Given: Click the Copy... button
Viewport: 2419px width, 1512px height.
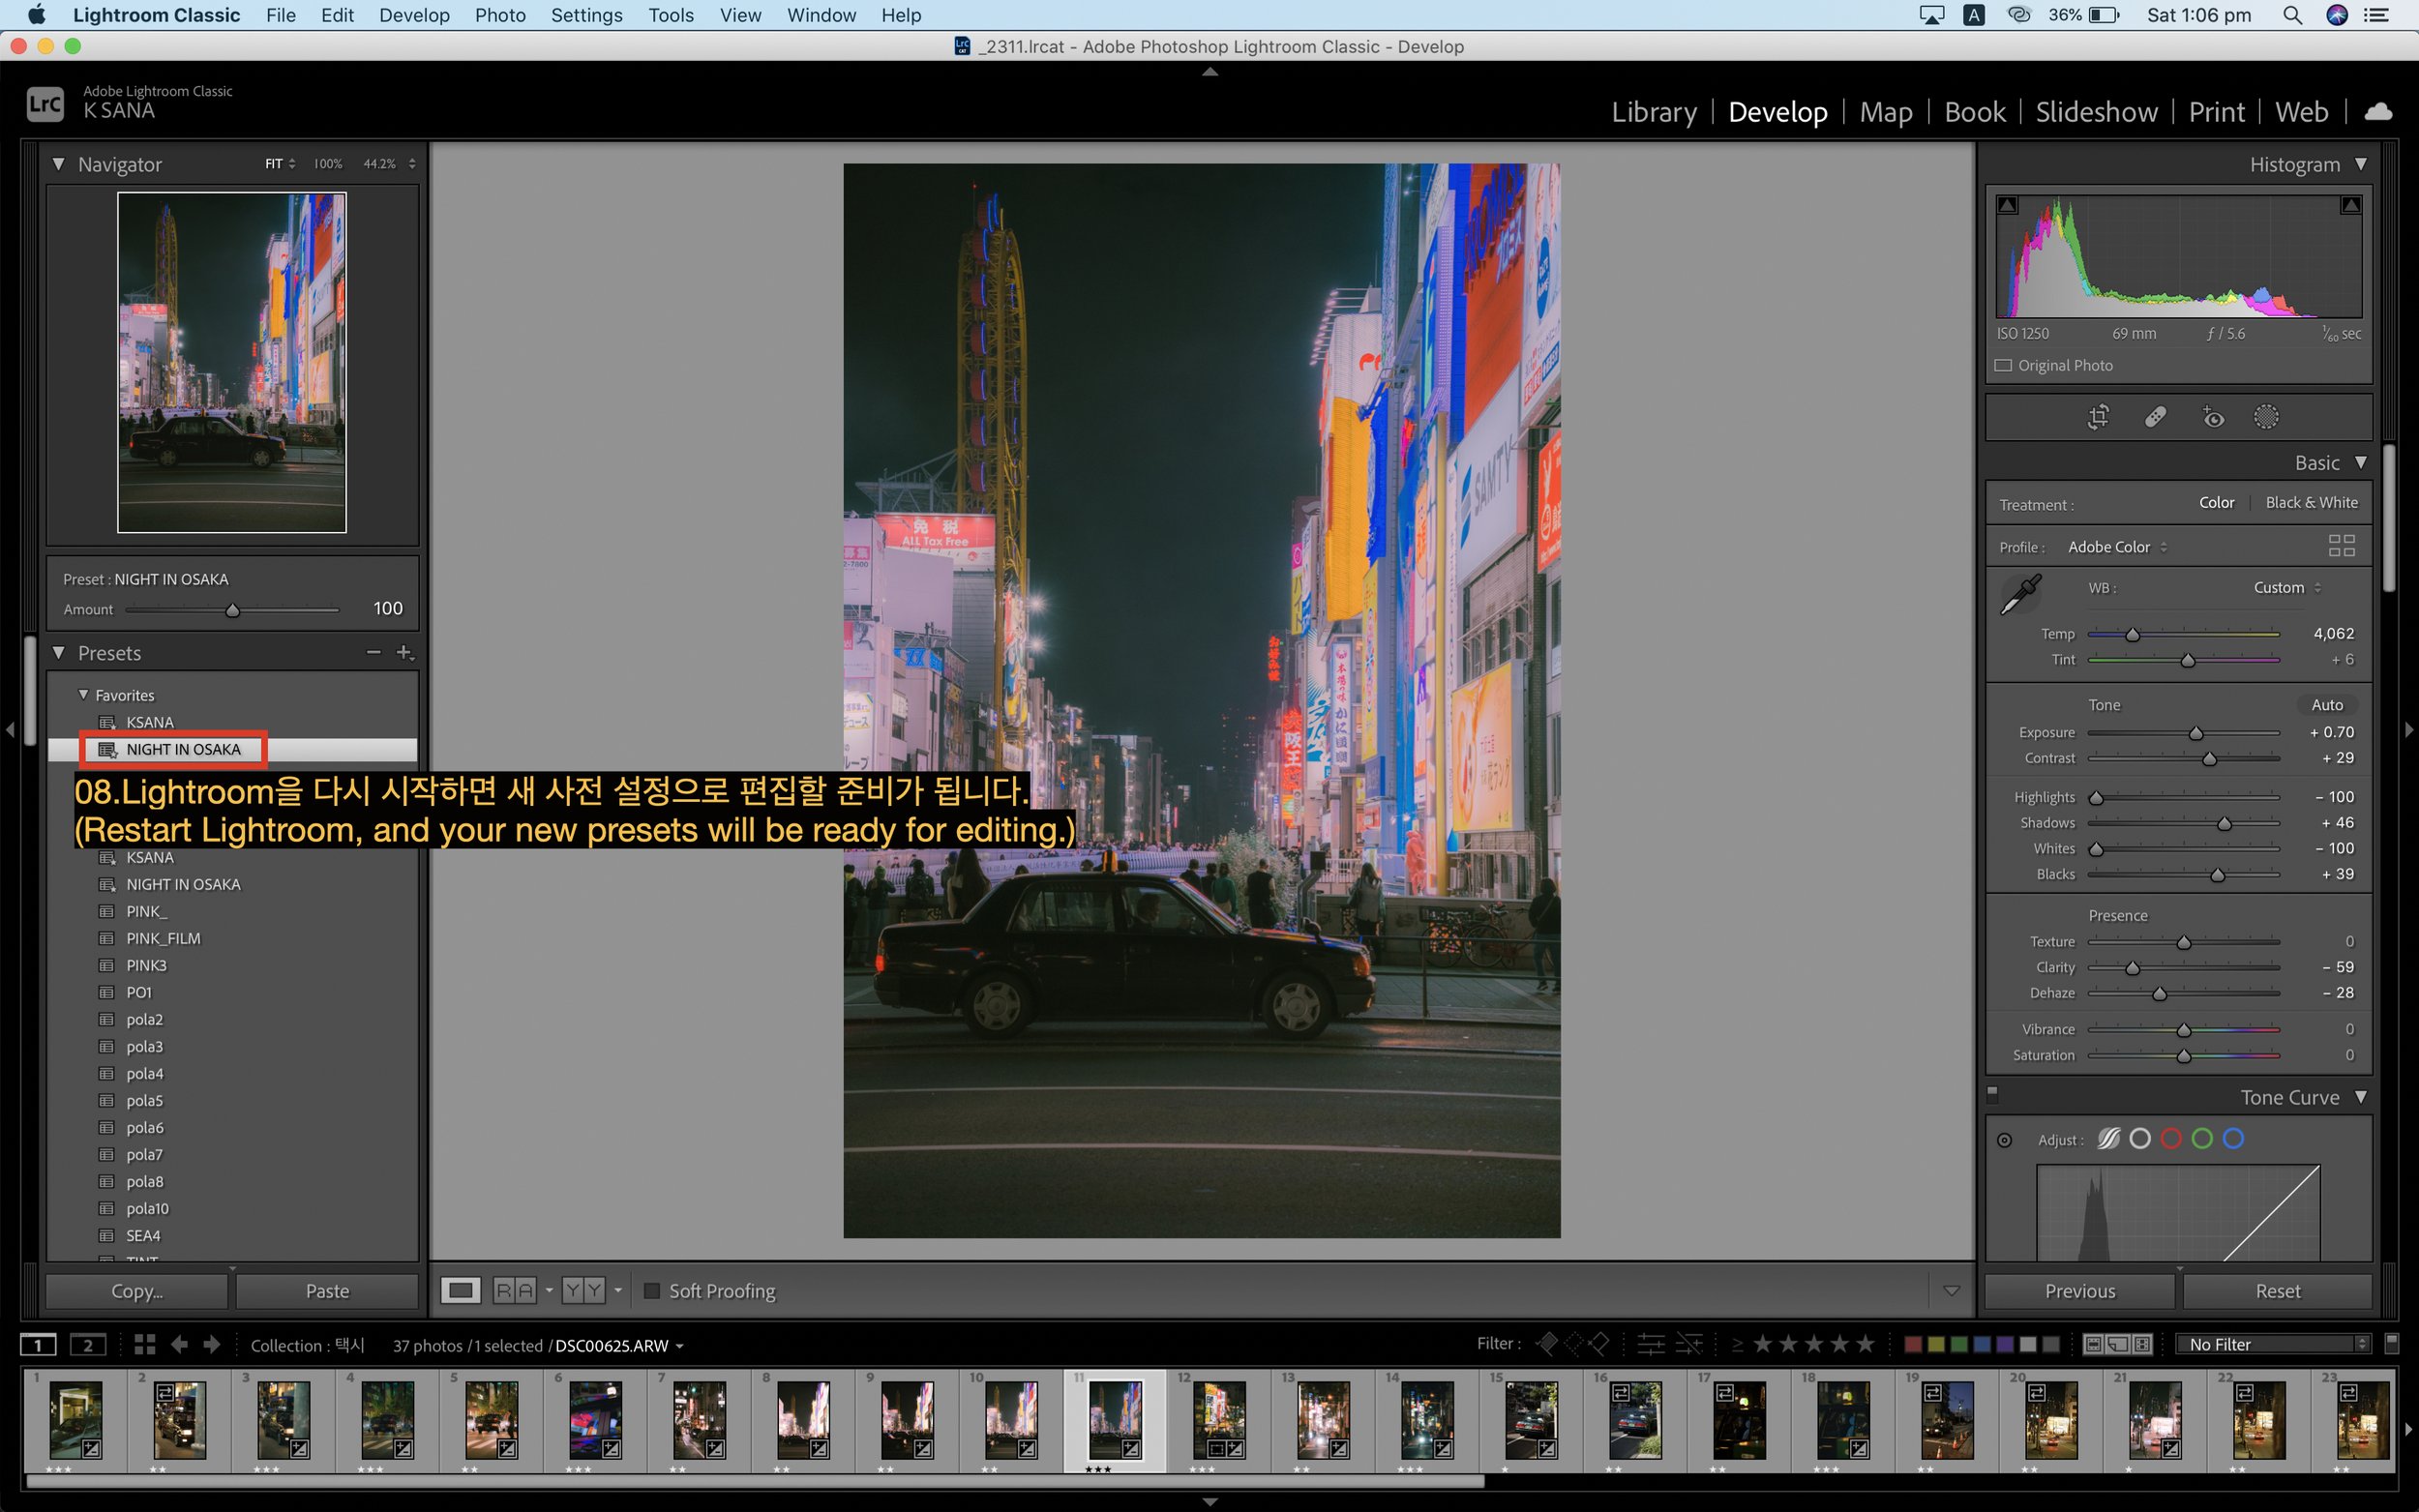Looking at the screenshot, I should [137, 1290].
